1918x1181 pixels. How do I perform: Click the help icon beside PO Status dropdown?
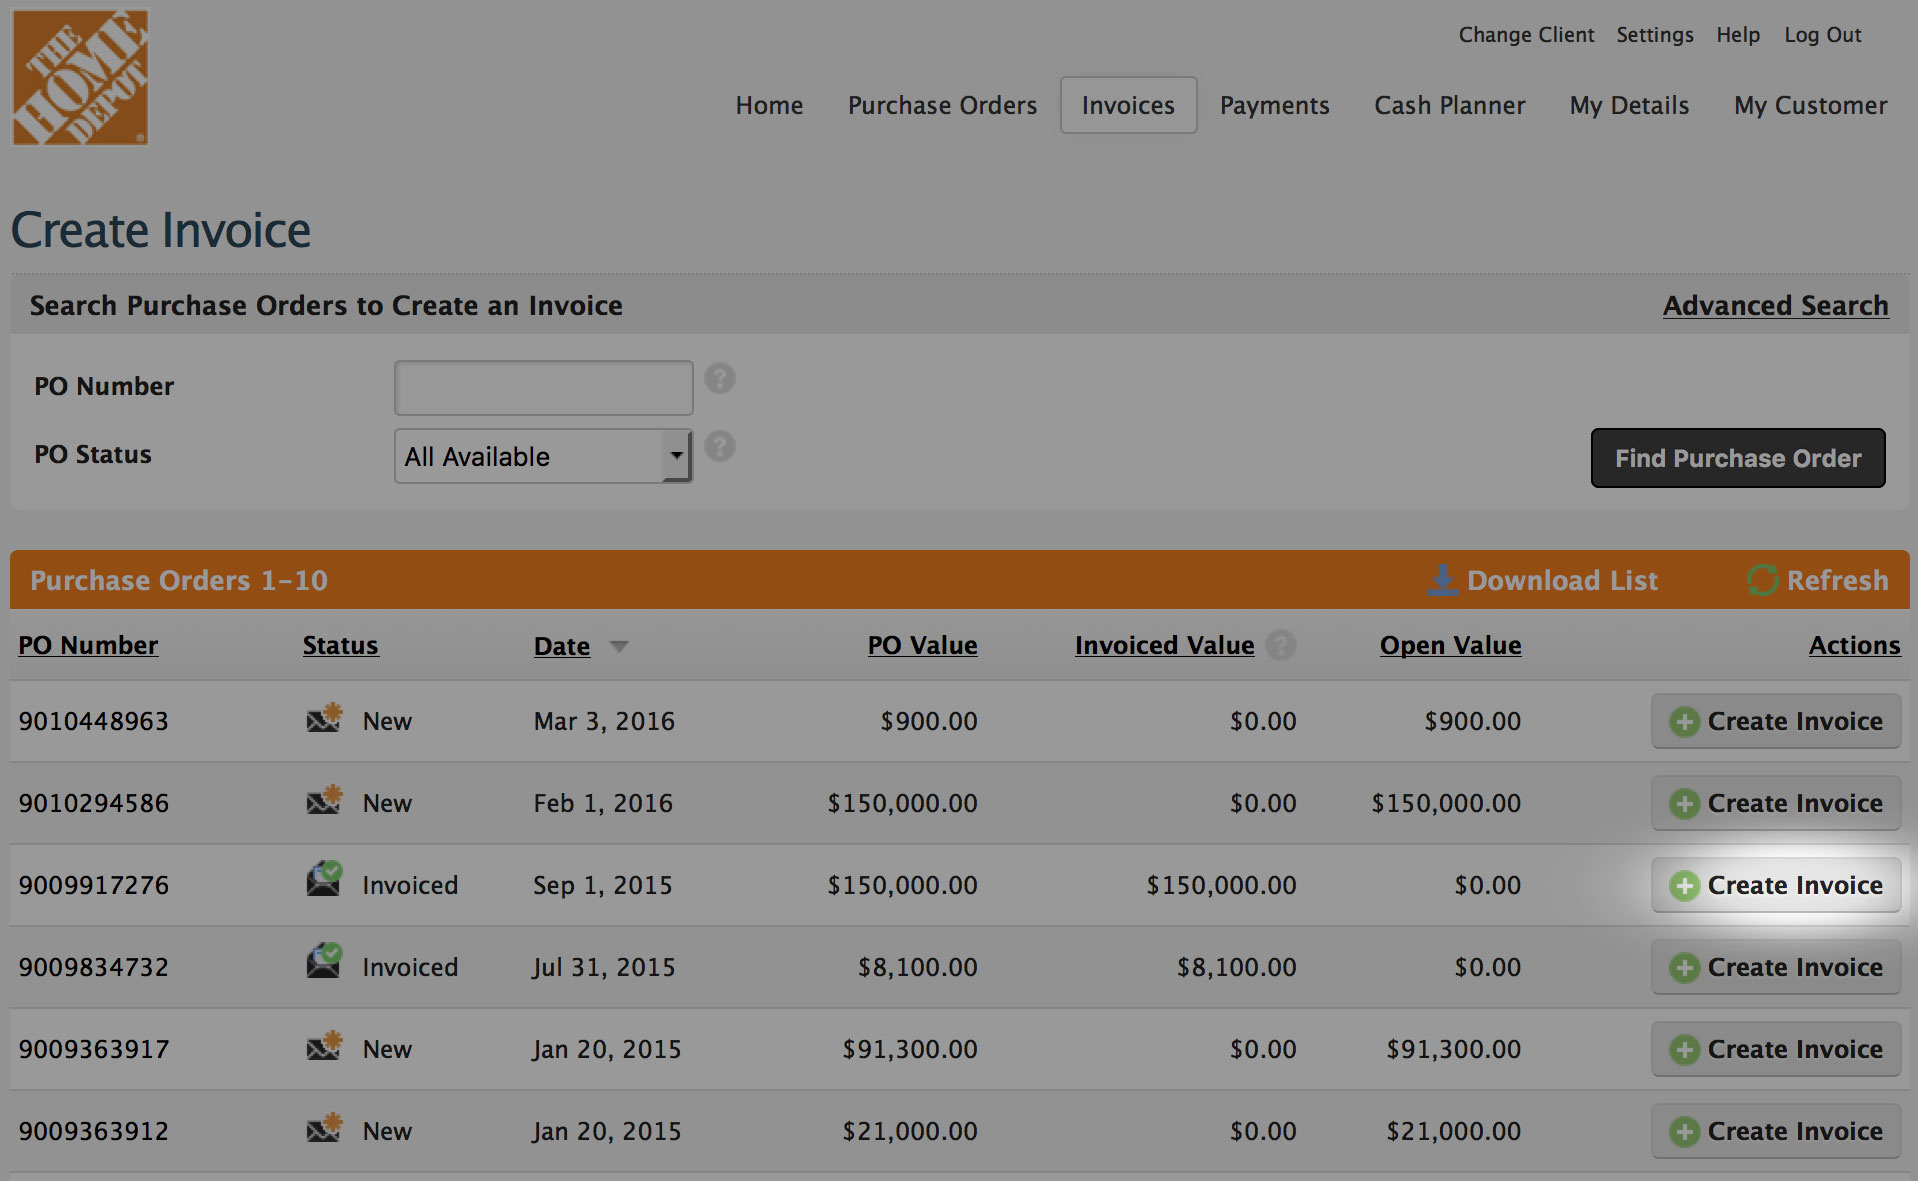click(720, 447)
